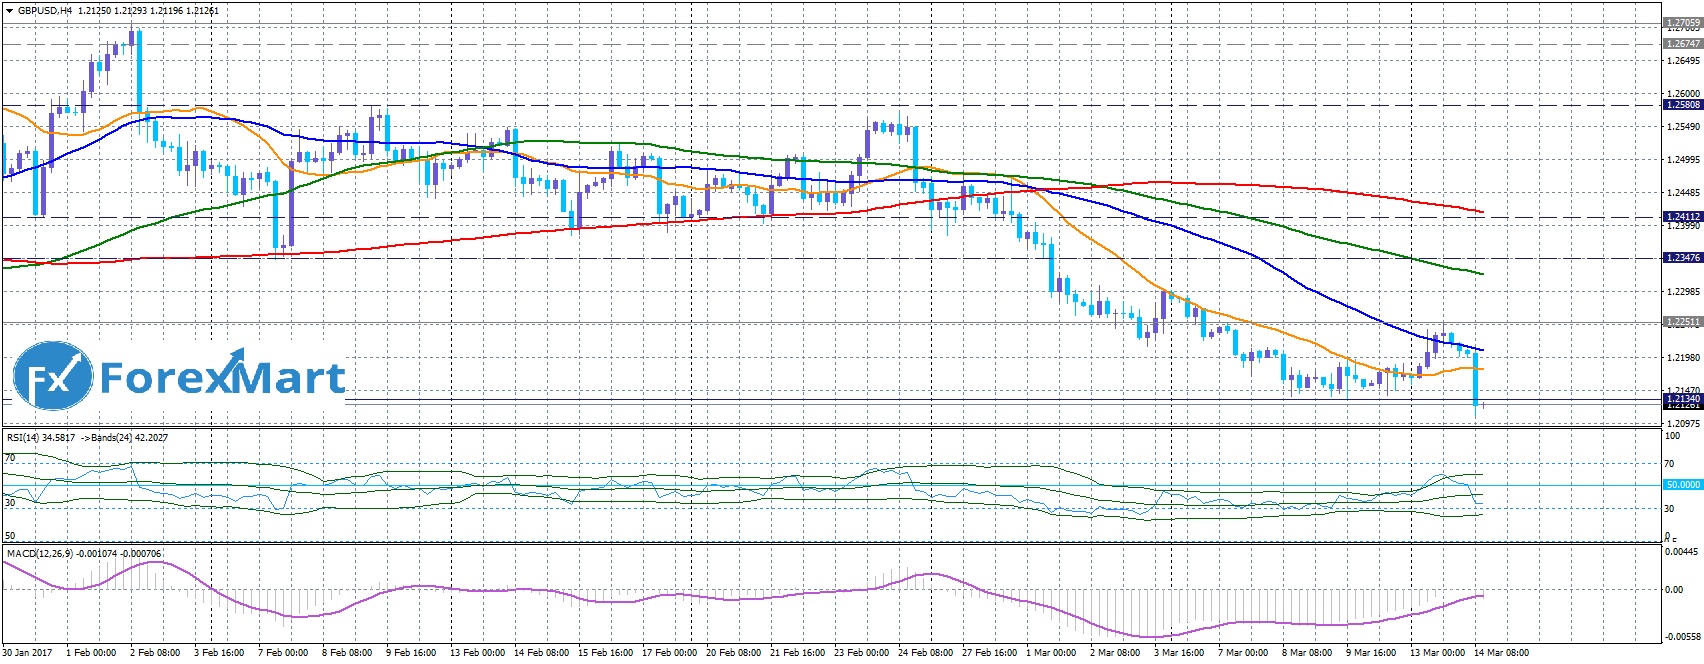Select the 1.26747 price level tag
This screenshot has width=1704, height=664.
click(1681, 44)
